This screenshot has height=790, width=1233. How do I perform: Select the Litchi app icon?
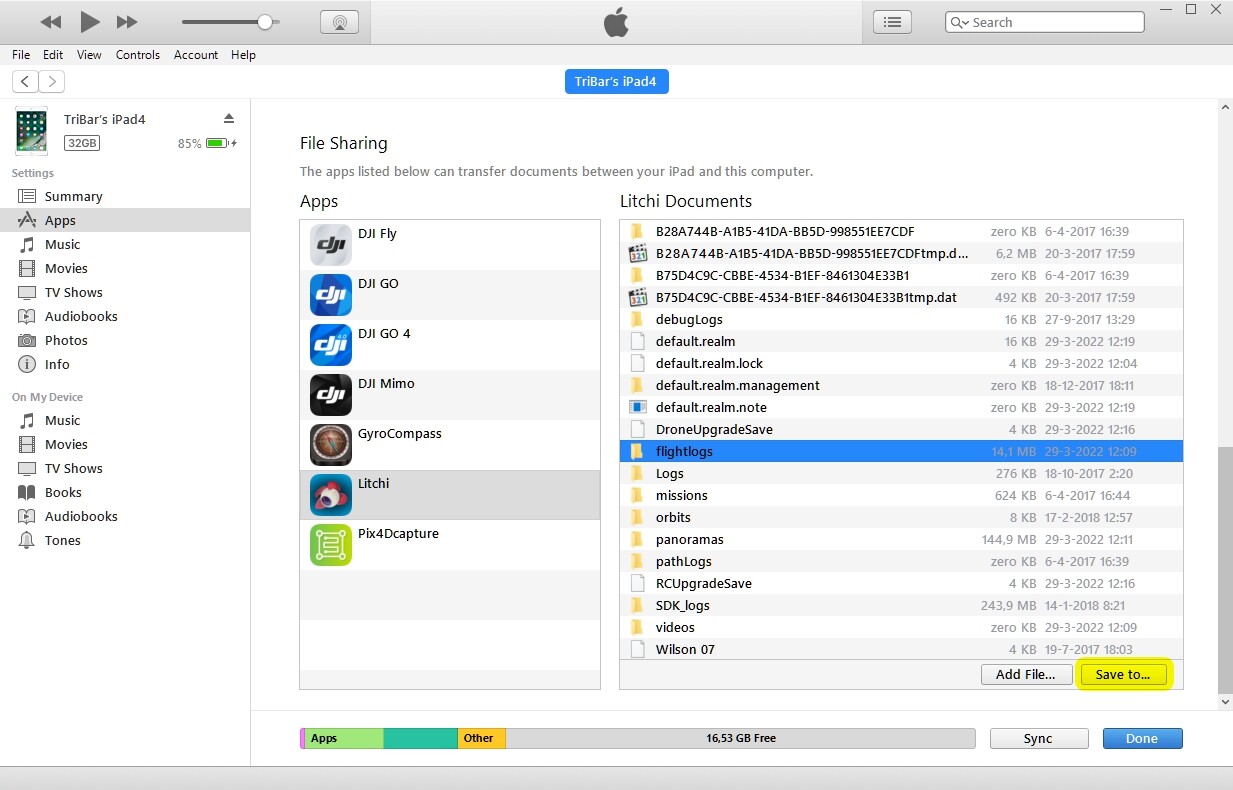330,495
